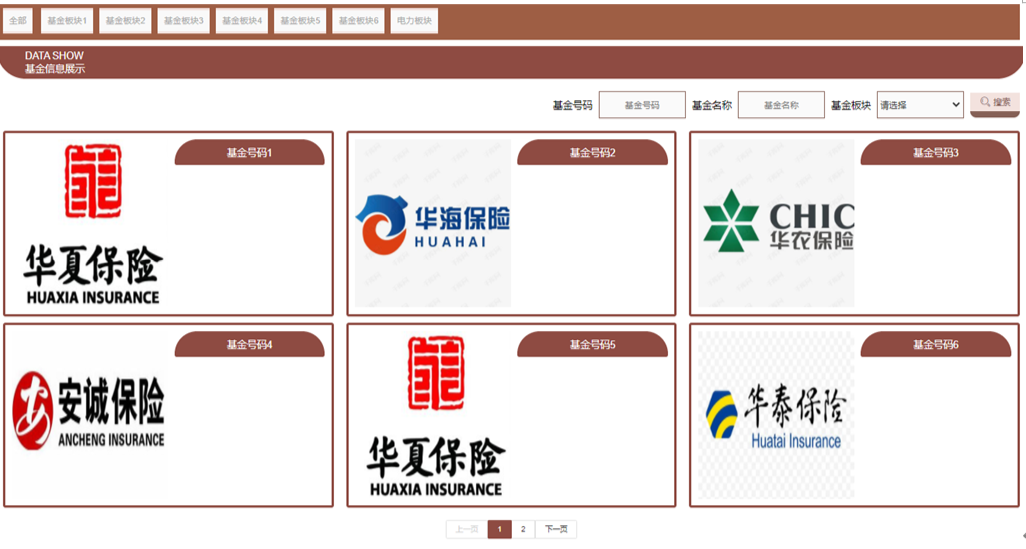This screenshot has width=1026, height=549.
Task: Select the 全部 category tab
Action: [18, 21]
